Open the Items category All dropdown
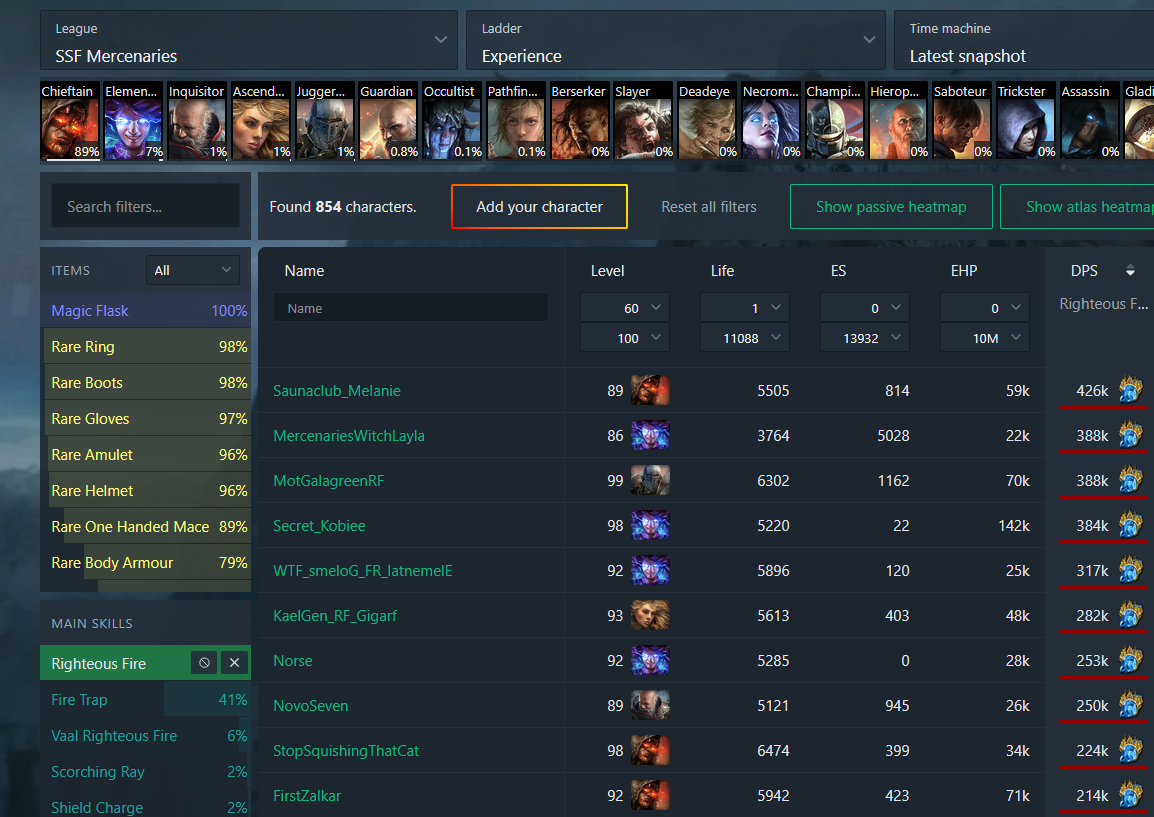This screenshot has width=1154, height=817. click(193, 270)
